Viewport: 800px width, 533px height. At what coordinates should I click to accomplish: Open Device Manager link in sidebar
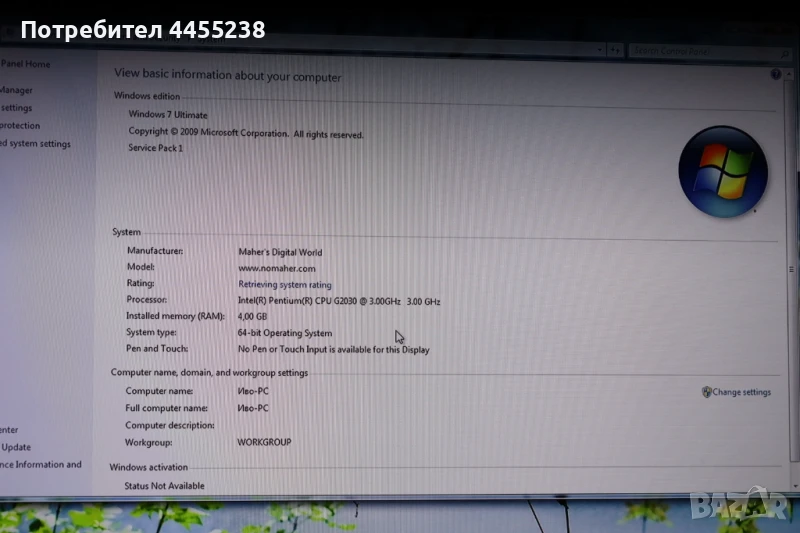pyautogui.click(x=16, y=90)
